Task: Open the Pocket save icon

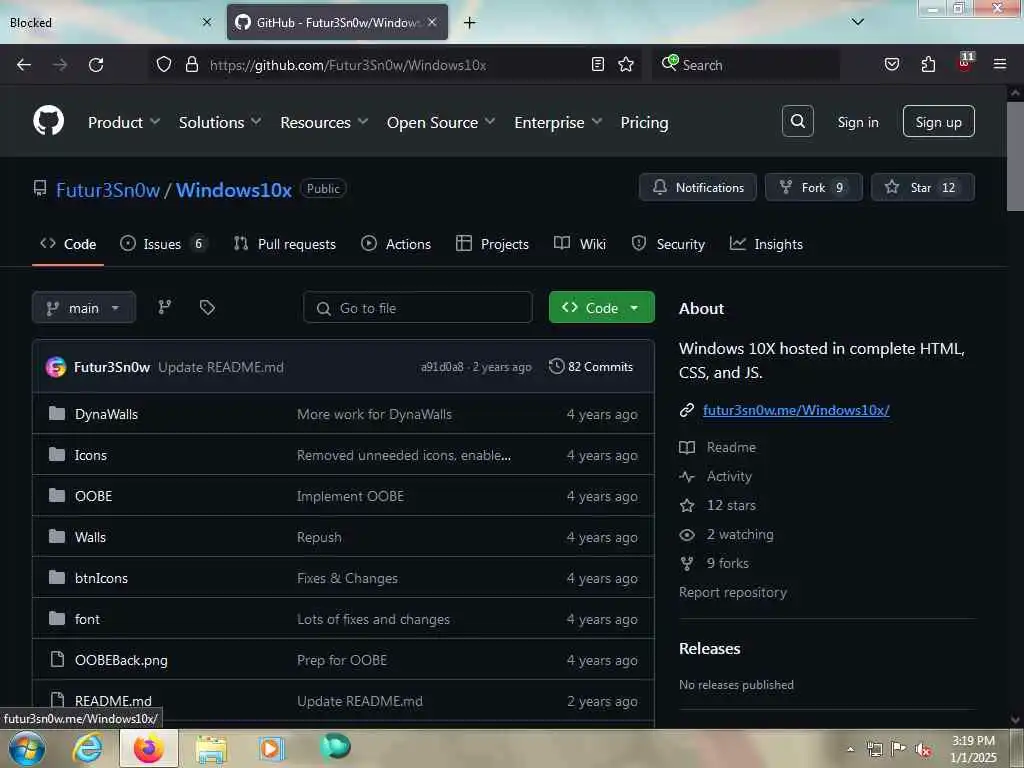Action: [891, 64]
